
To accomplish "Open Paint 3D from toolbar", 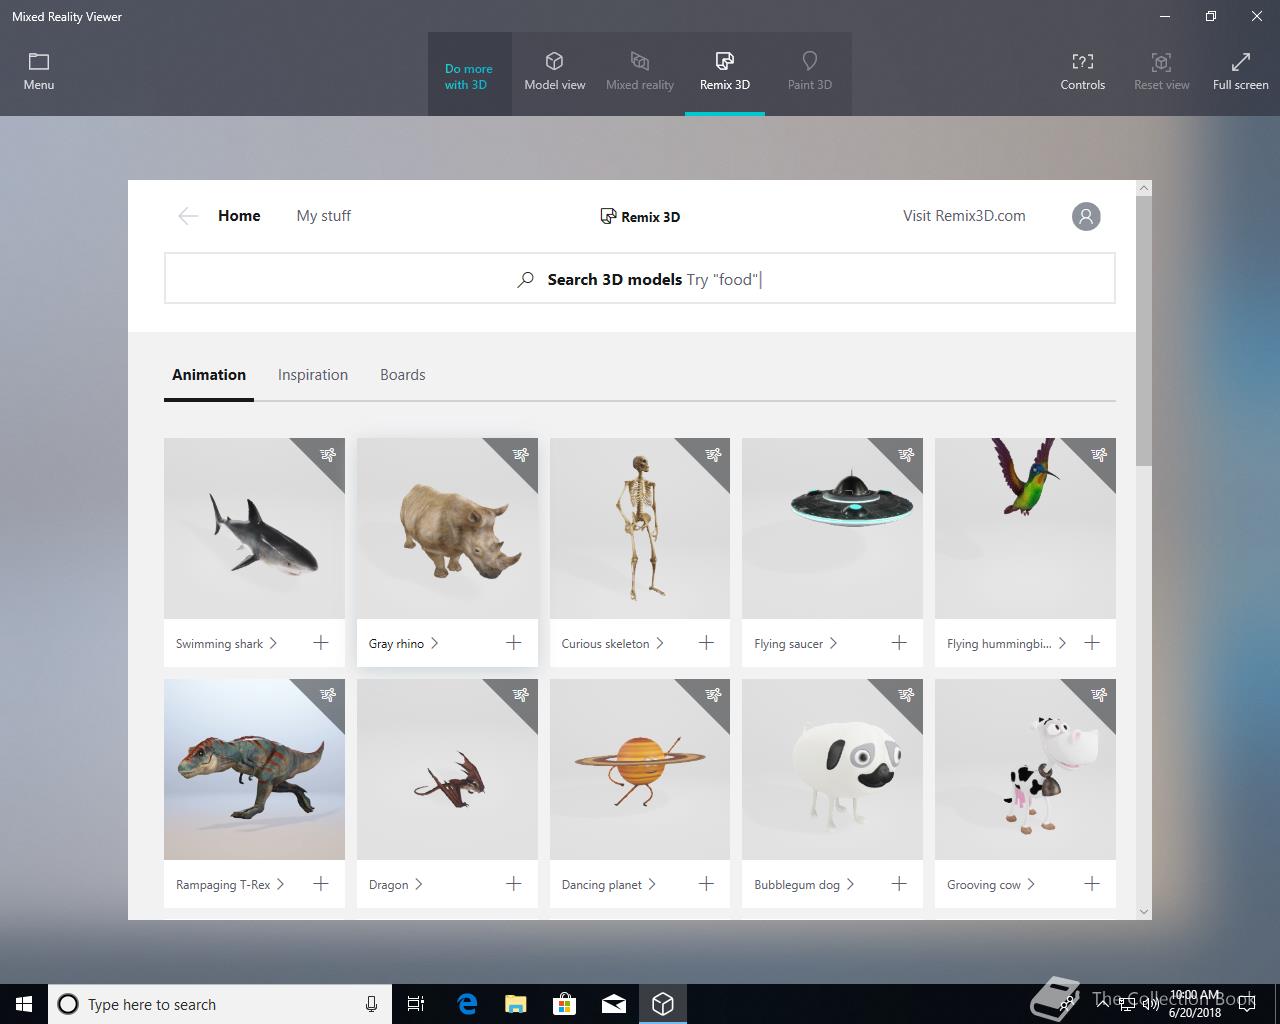I will (809, 73).
